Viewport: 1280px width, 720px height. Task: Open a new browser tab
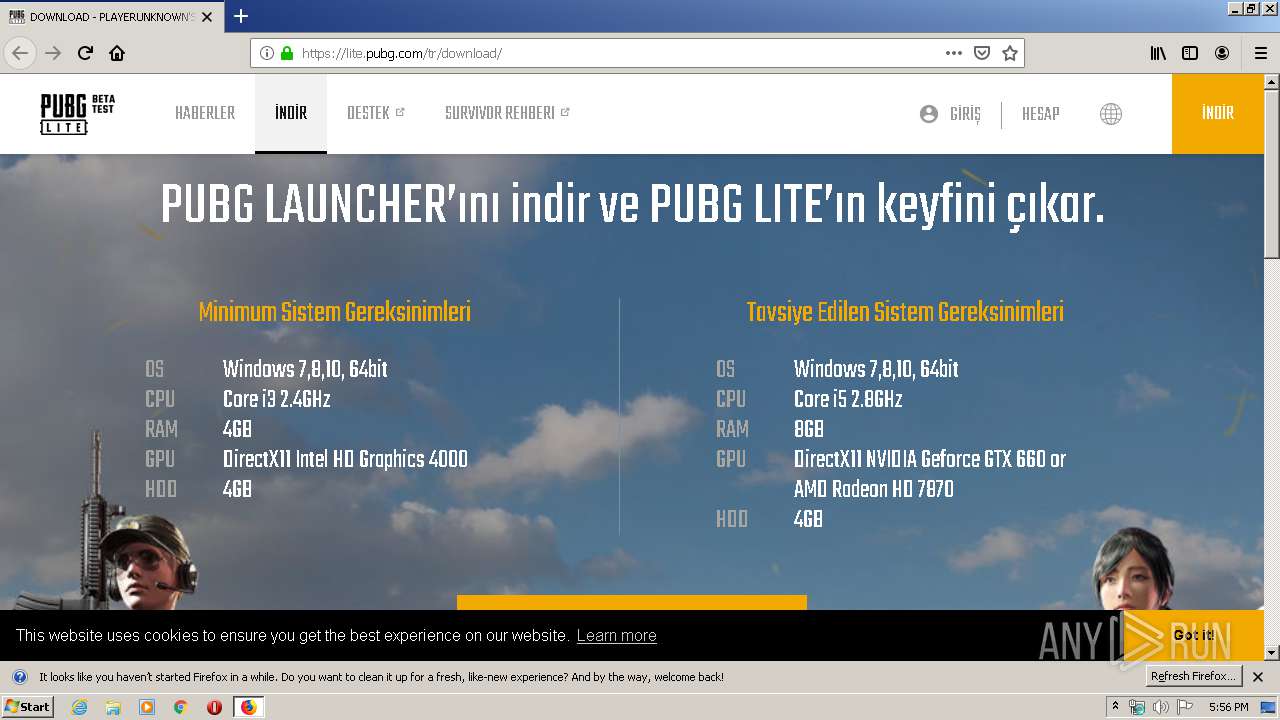pyautogui.click(x=241, y=16)
